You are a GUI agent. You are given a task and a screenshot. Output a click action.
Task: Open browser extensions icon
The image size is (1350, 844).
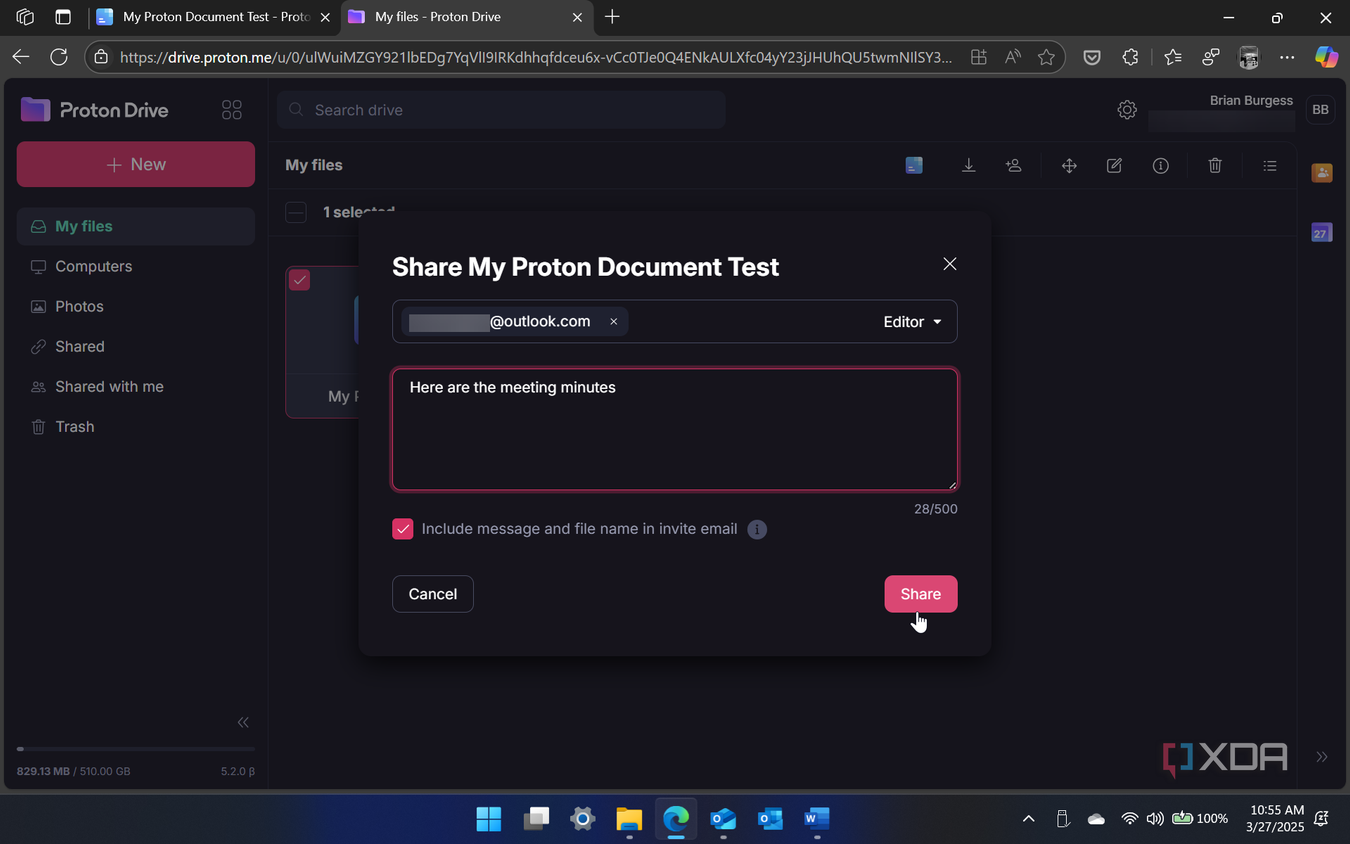click(x=1130, y=57)
